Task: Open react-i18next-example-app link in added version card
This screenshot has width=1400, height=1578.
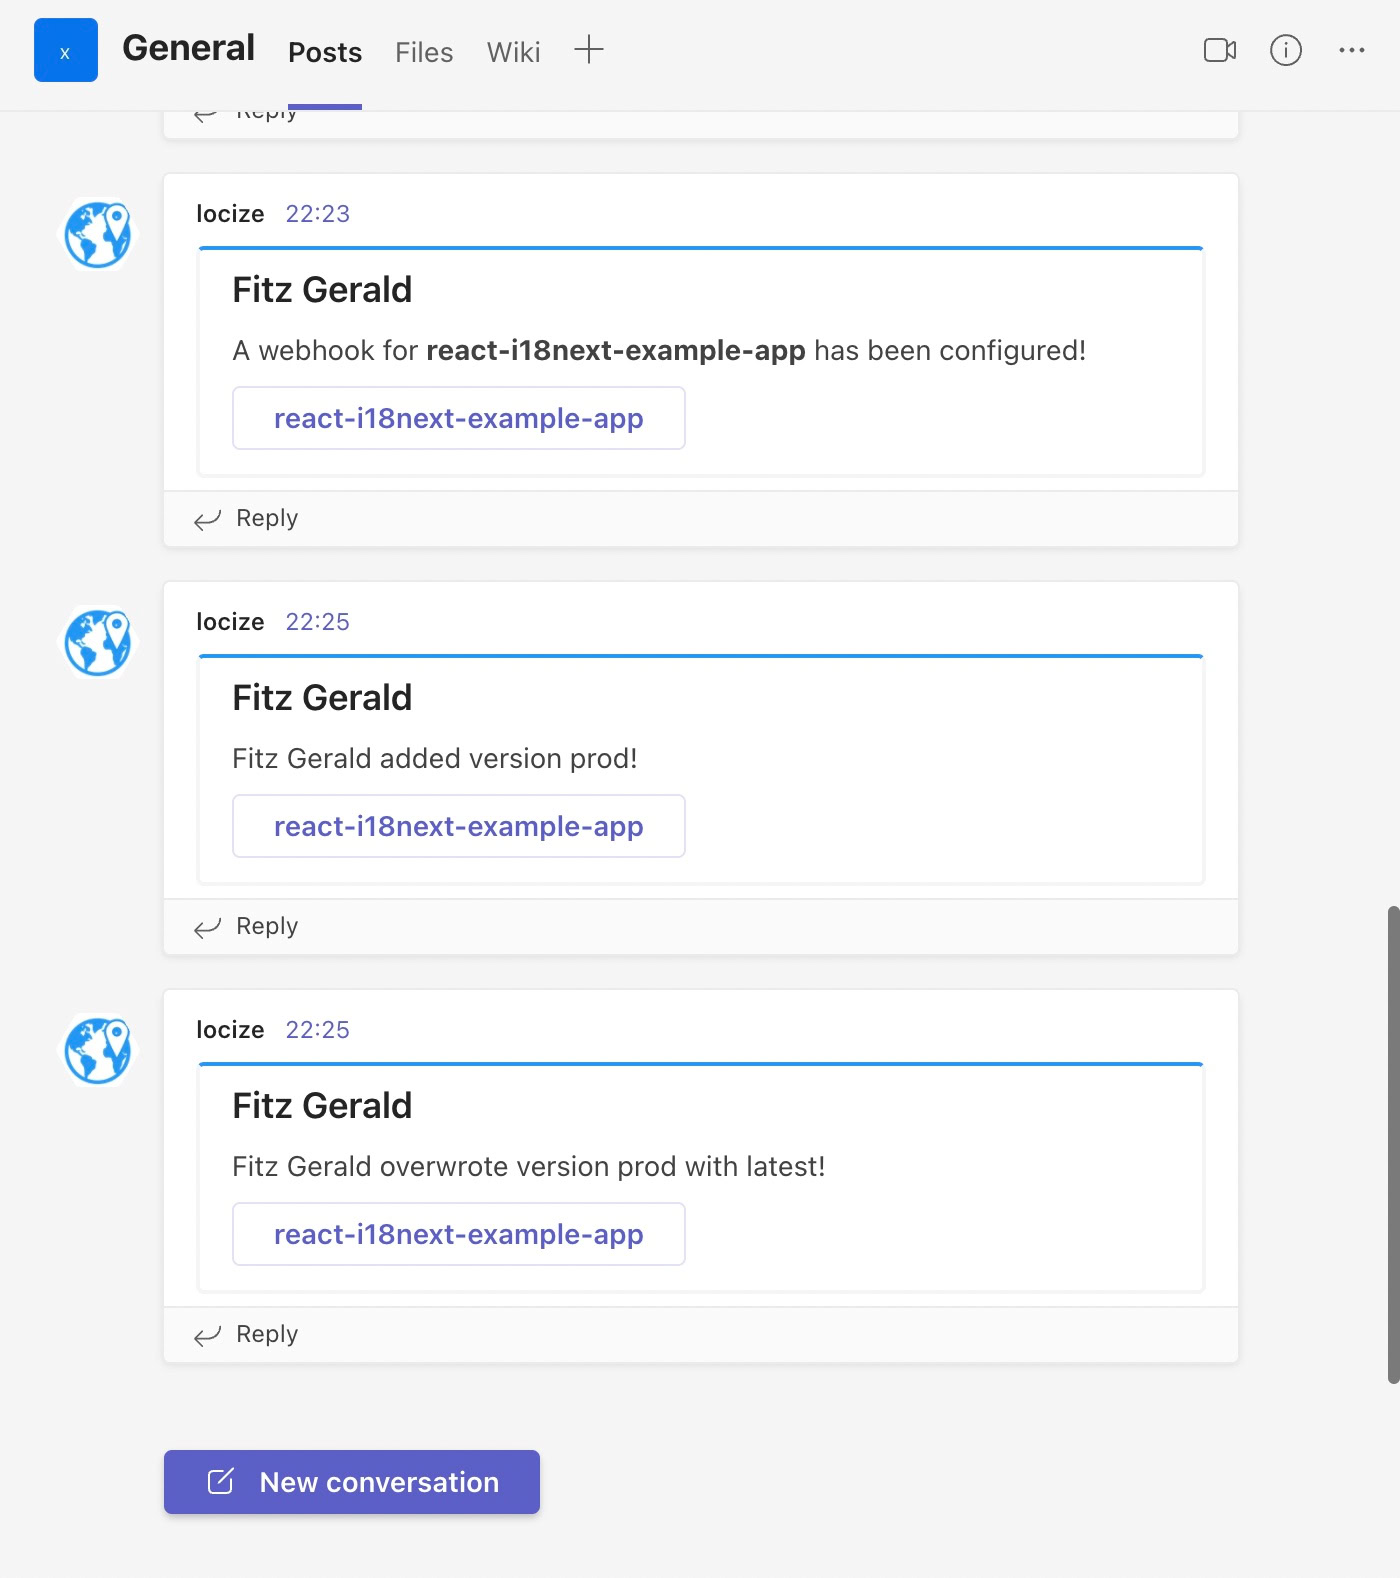Action: (459, 826)
